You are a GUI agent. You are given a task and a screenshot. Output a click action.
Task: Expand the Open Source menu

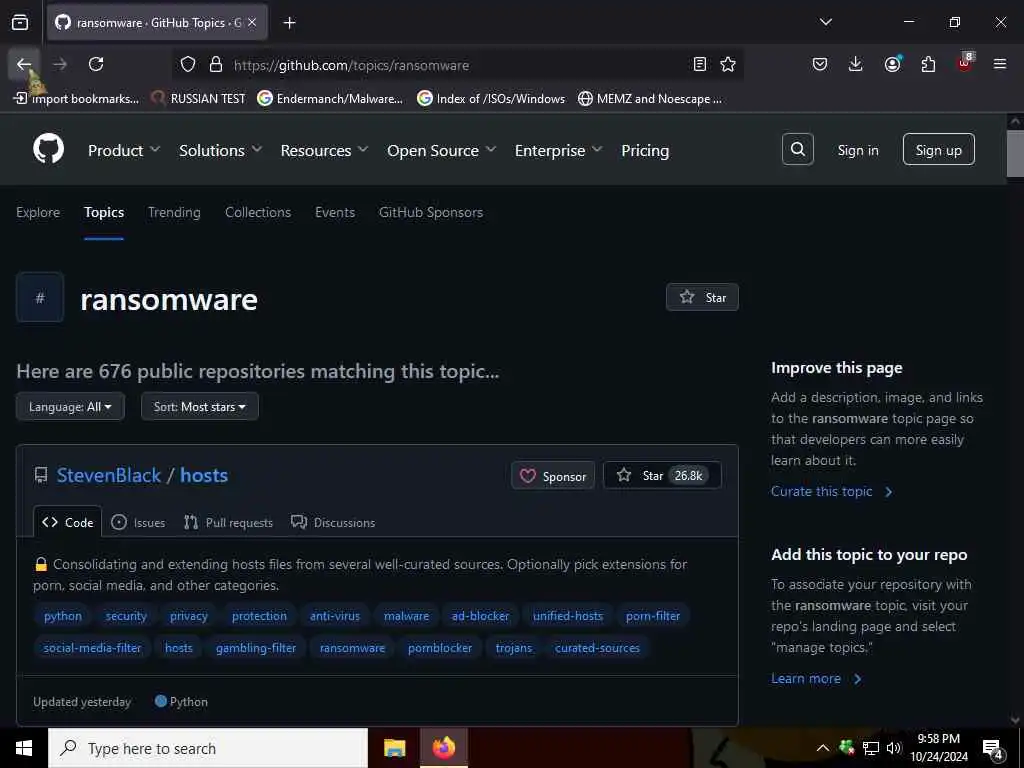click(441, 150)
